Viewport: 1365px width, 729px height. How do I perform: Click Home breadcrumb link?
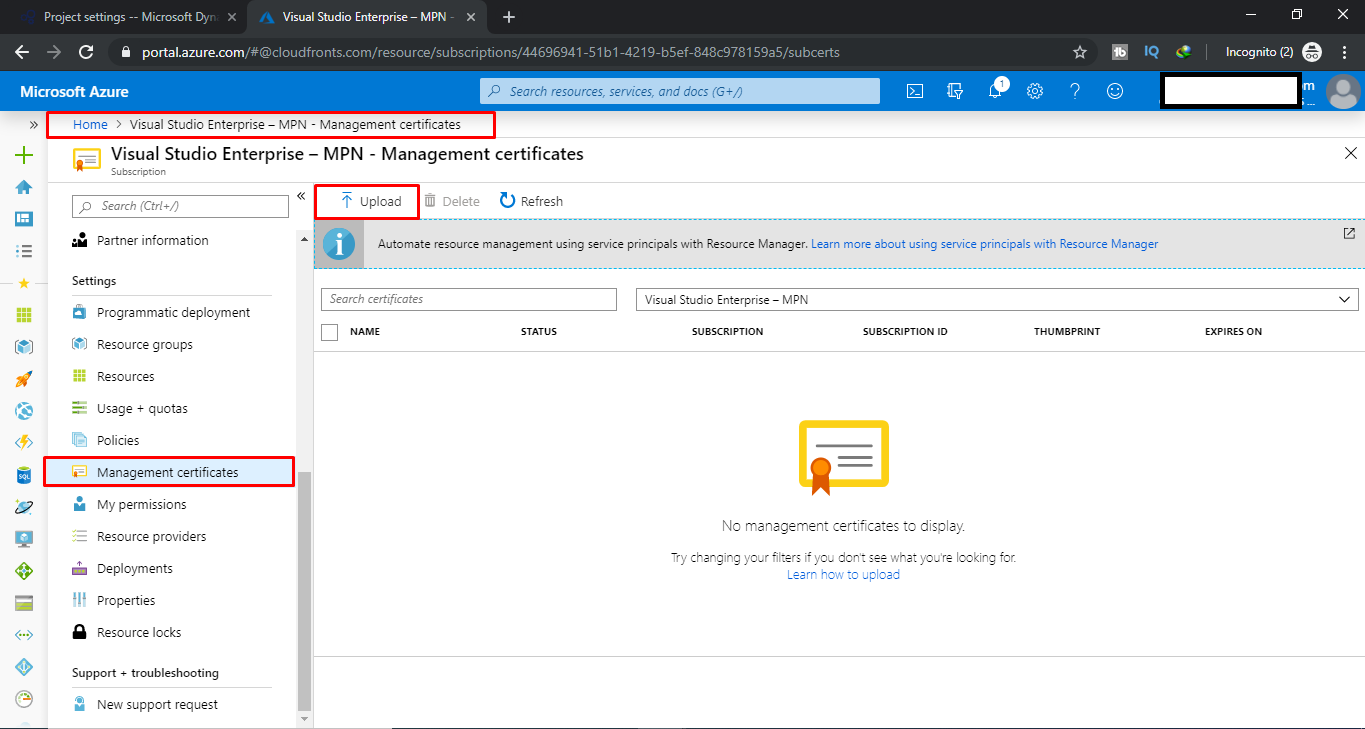tap(90, 125)
